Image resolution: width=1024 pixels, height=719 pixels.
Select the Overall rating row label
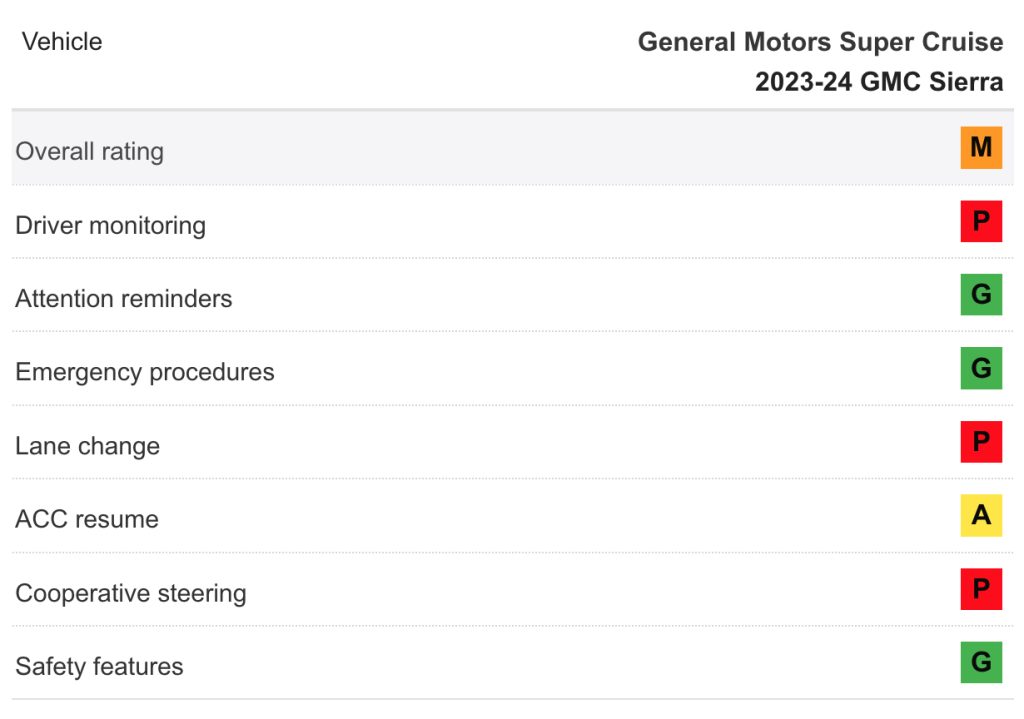(89, 152)
